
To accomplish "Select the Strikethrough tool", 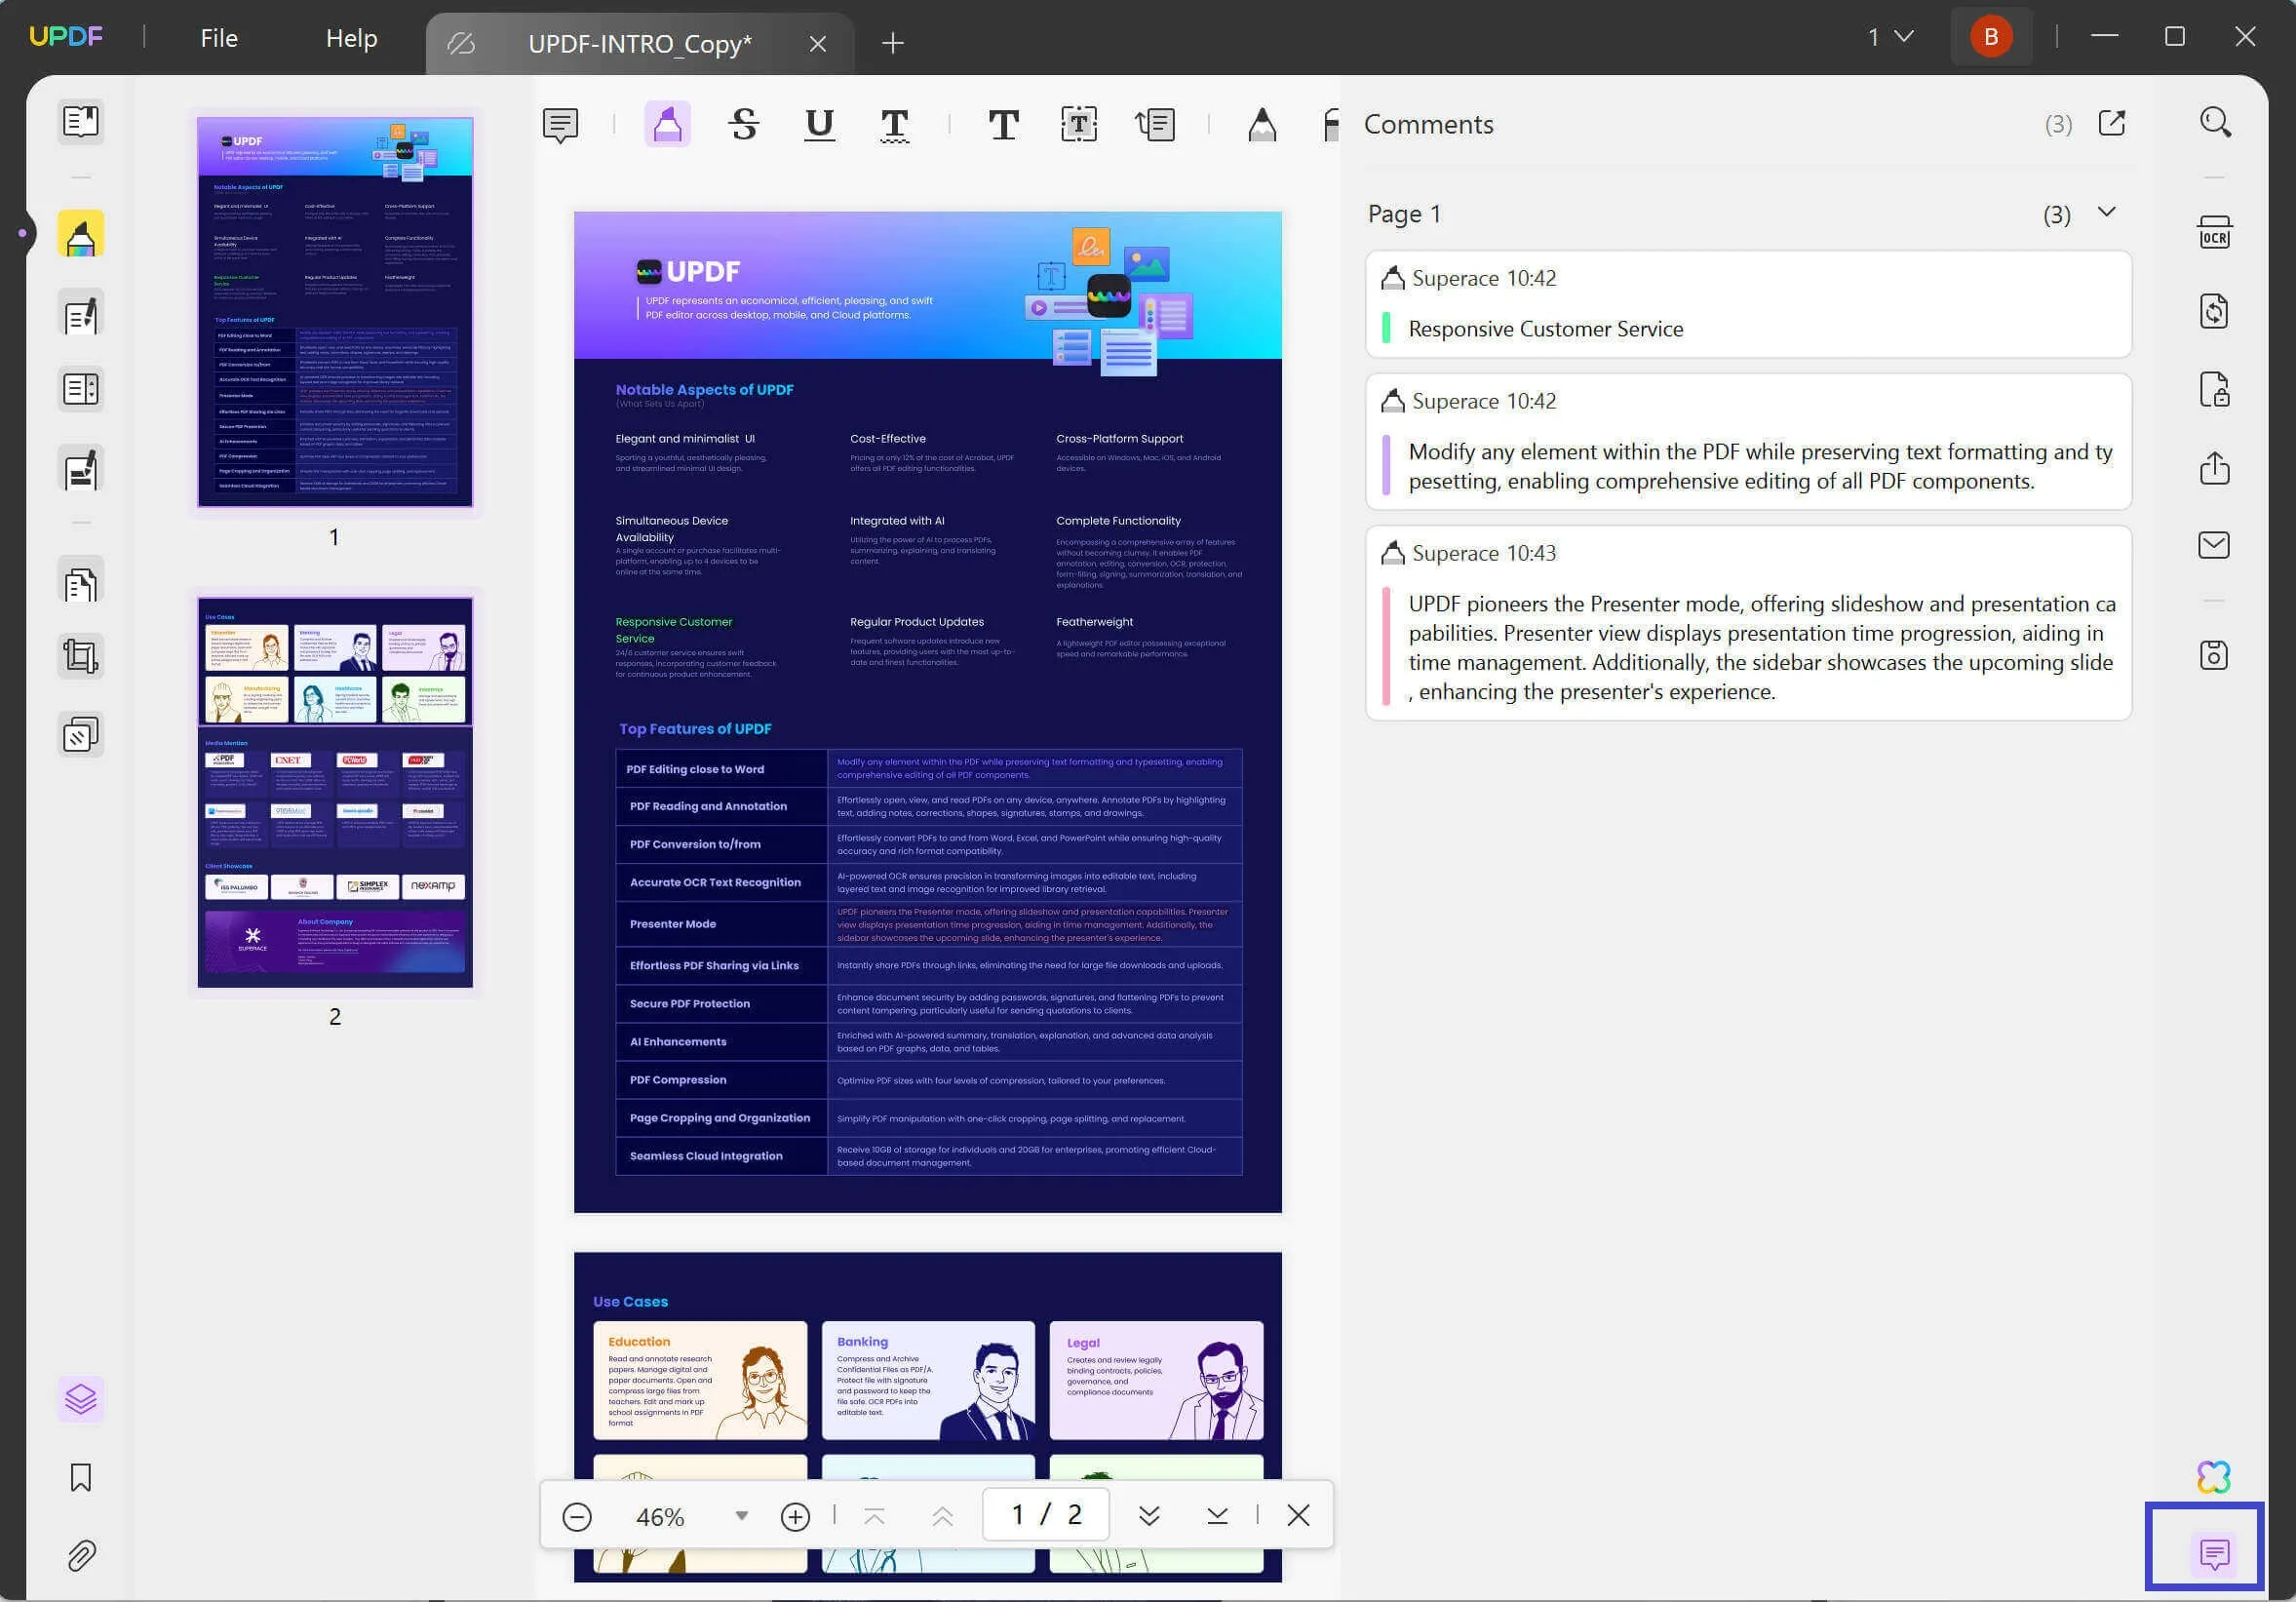I will 743,125.
